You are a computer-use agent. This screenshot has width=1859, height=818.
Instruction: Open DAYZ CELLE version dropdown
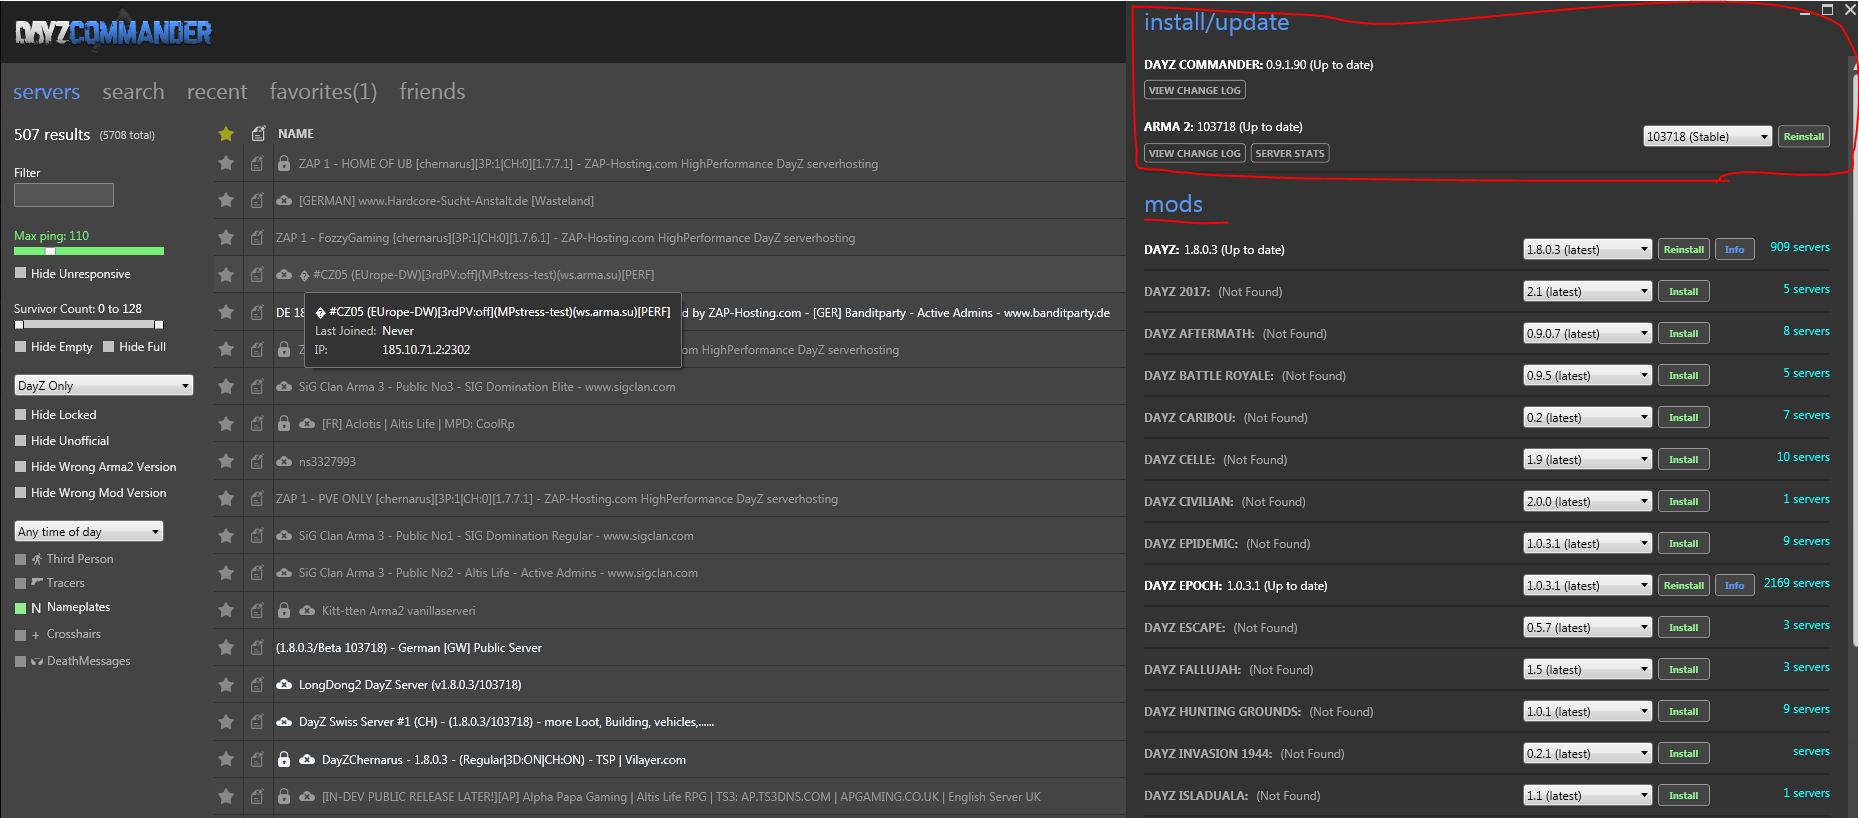(x=1587, y=459)
